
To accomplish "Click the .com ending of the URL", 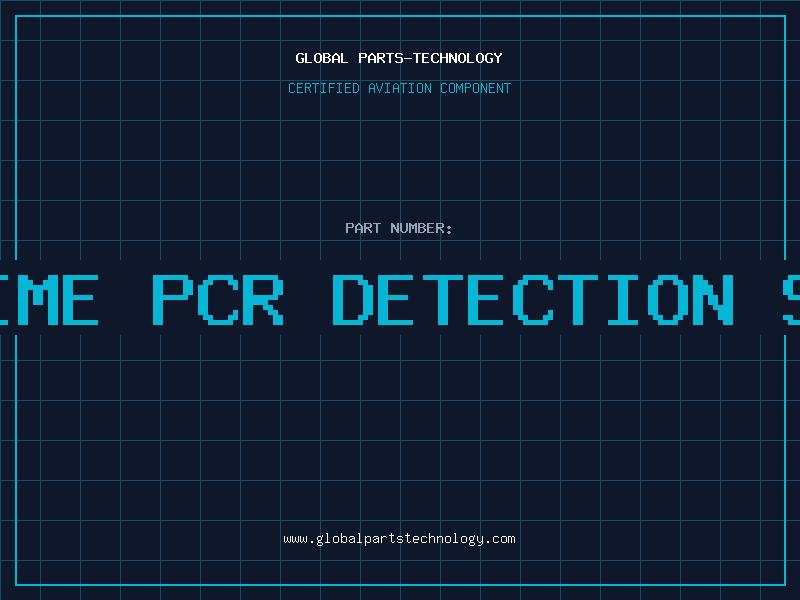I will (500, 539).
